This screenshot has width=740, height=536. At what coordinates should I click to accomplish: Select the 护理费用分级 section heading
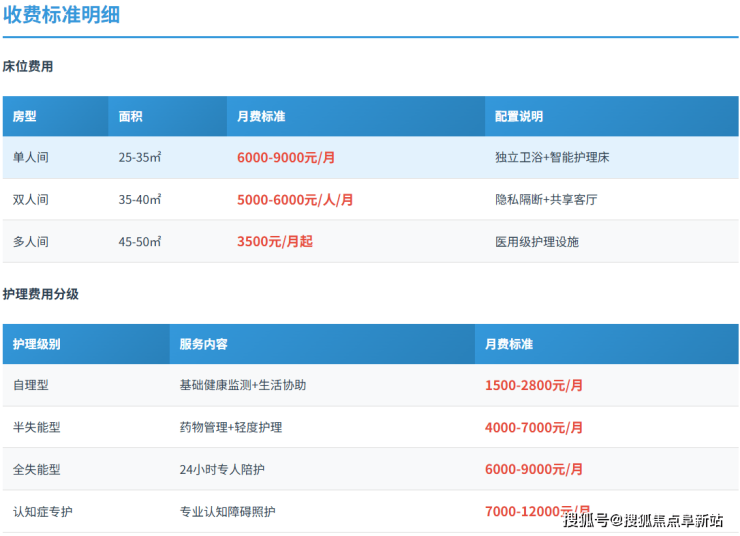[x=41, y=295]
